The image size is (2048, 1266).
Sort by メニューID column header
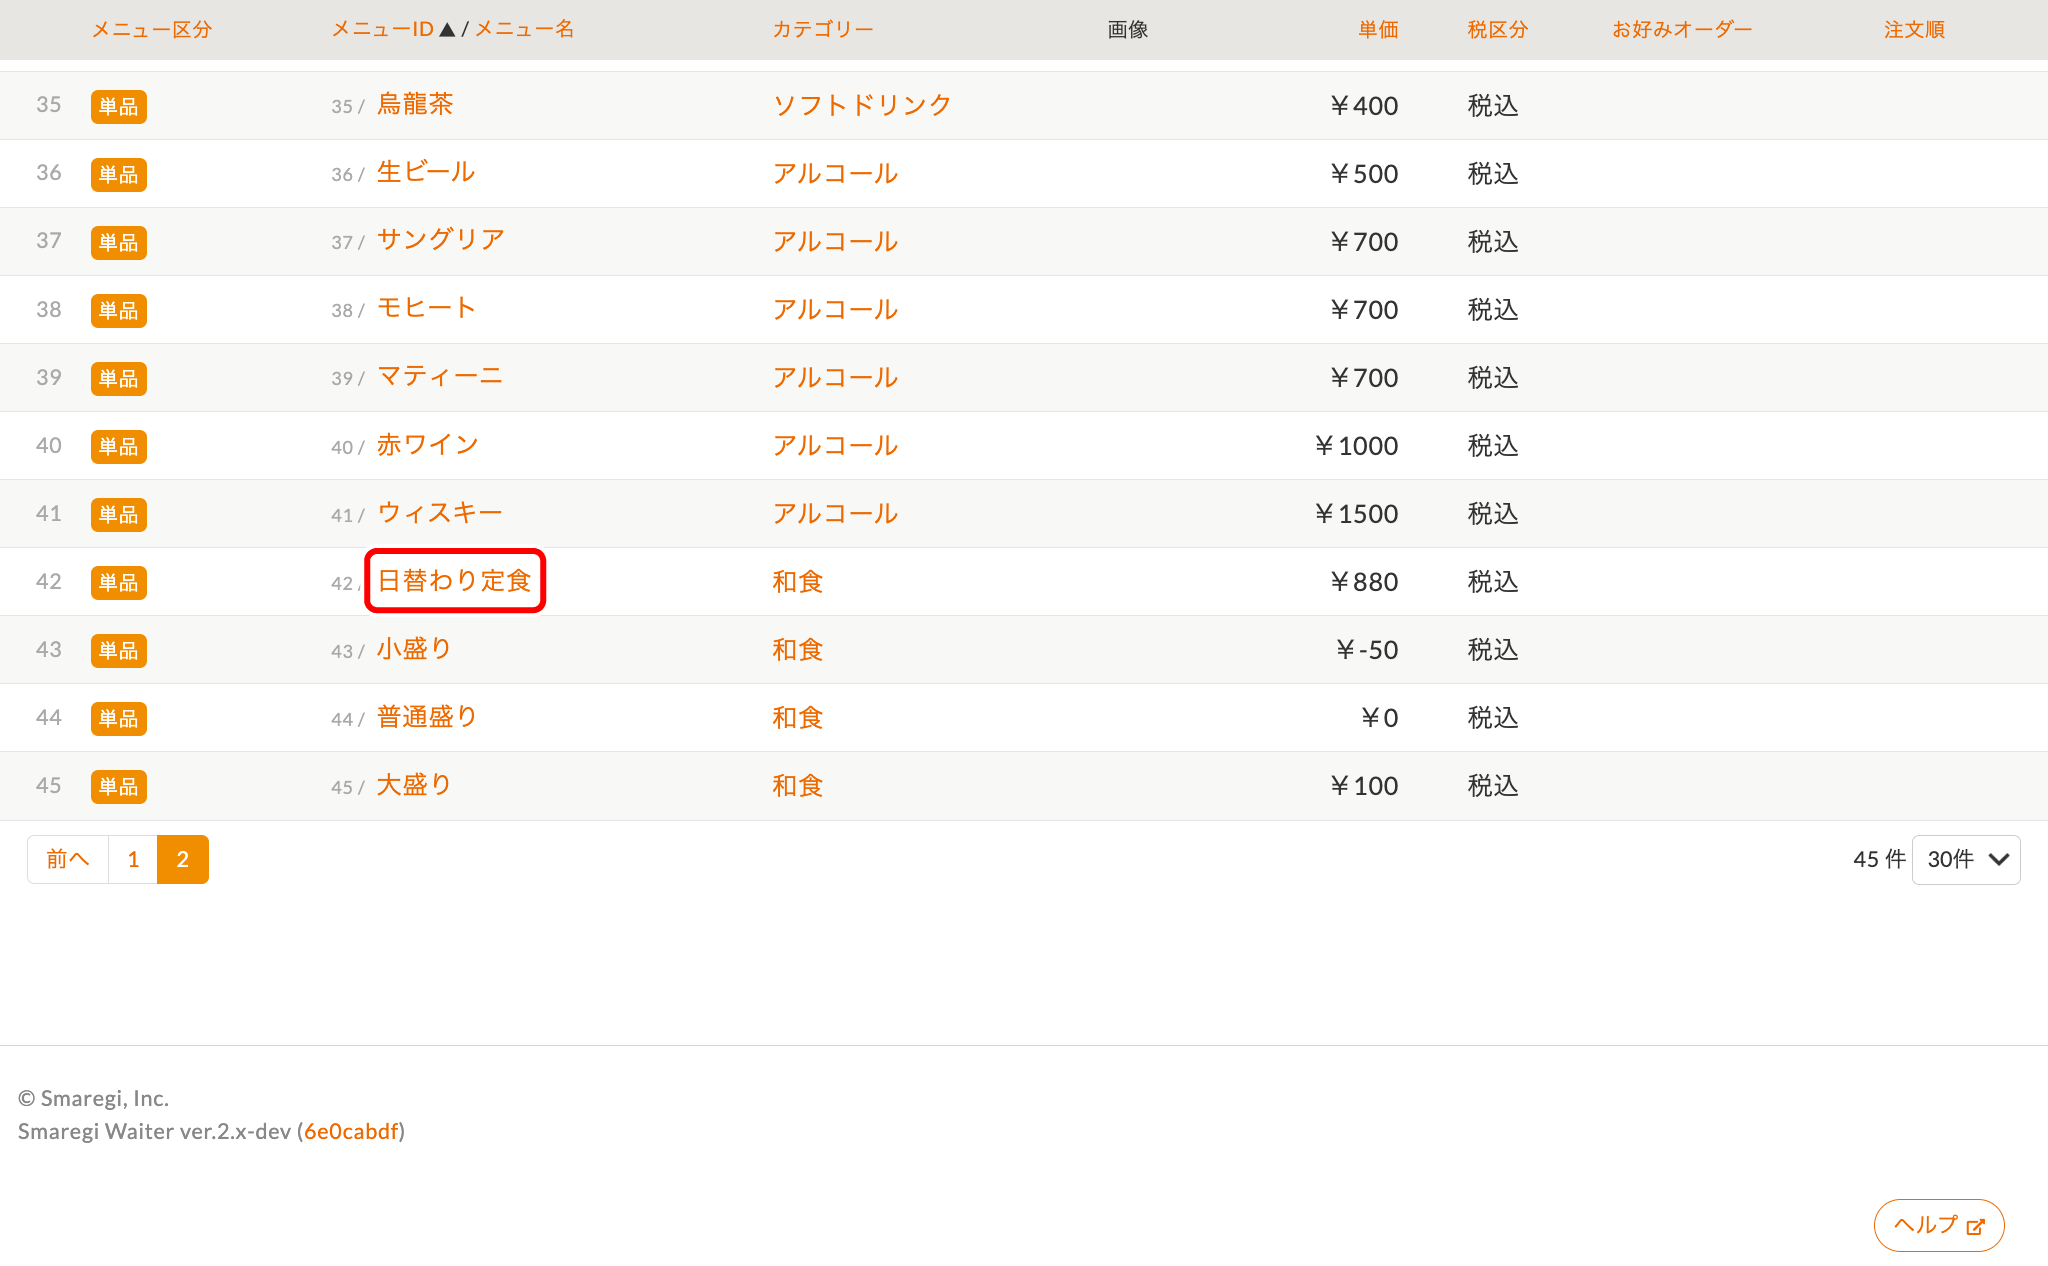pyautogui.click(x=383, y=30)
